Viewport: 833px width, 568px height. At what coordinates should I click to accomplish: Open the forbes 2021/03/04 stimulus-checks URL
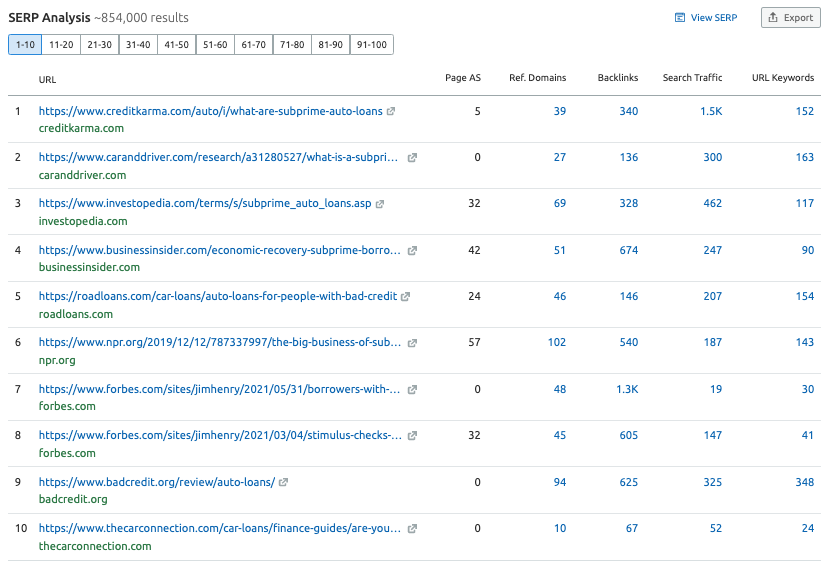[x=220, y=435]
